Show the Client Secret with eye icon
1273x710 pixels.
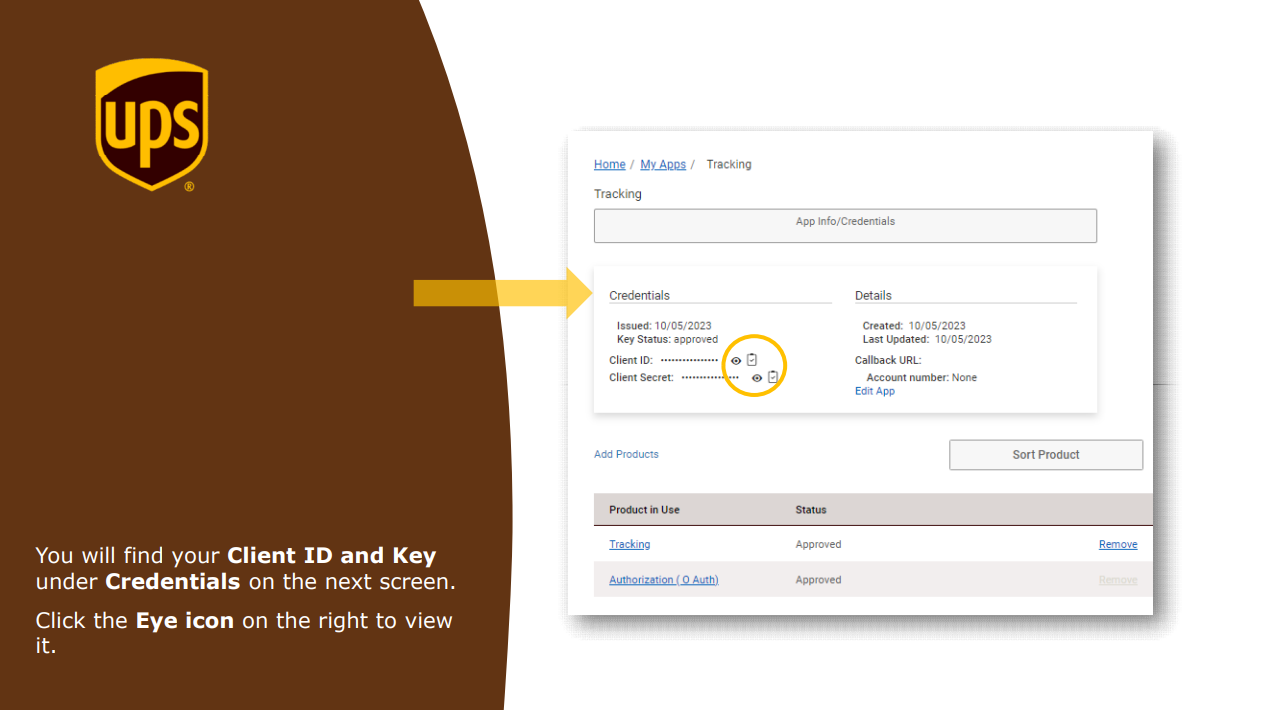(757, 378)
